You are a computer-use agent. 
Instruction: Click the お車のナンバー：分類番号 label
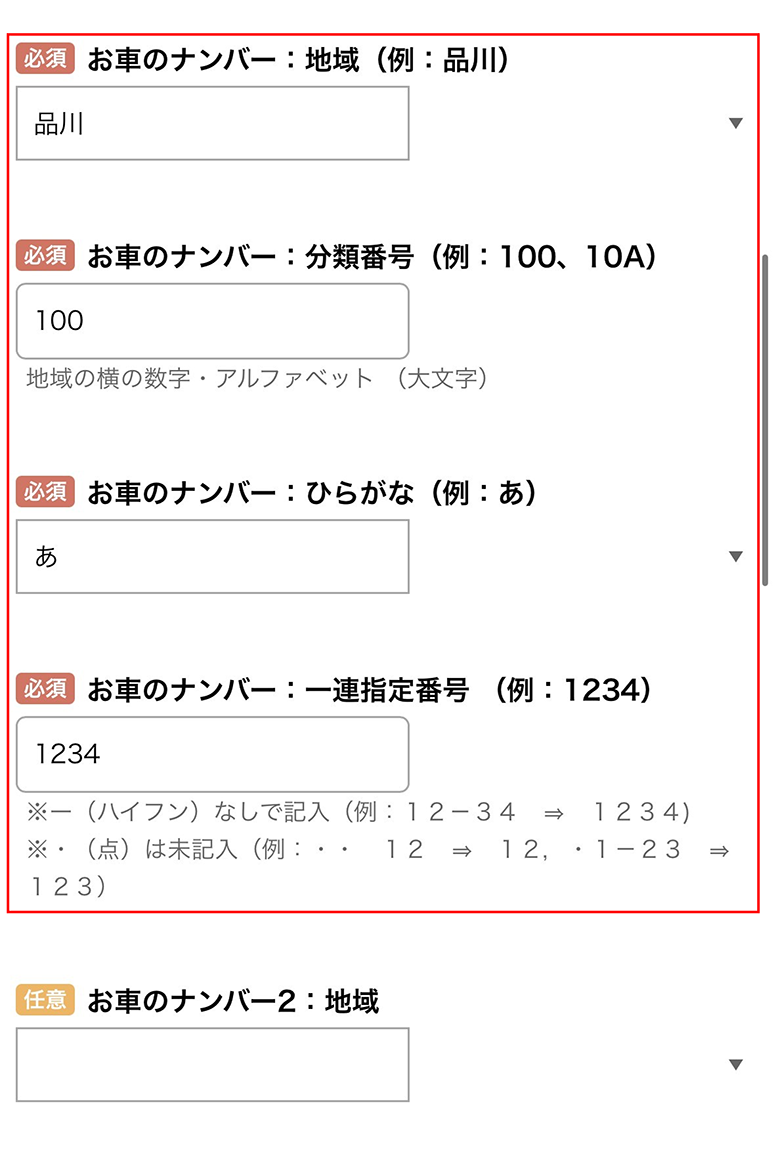pyautogui.click(x=372, y=258)
